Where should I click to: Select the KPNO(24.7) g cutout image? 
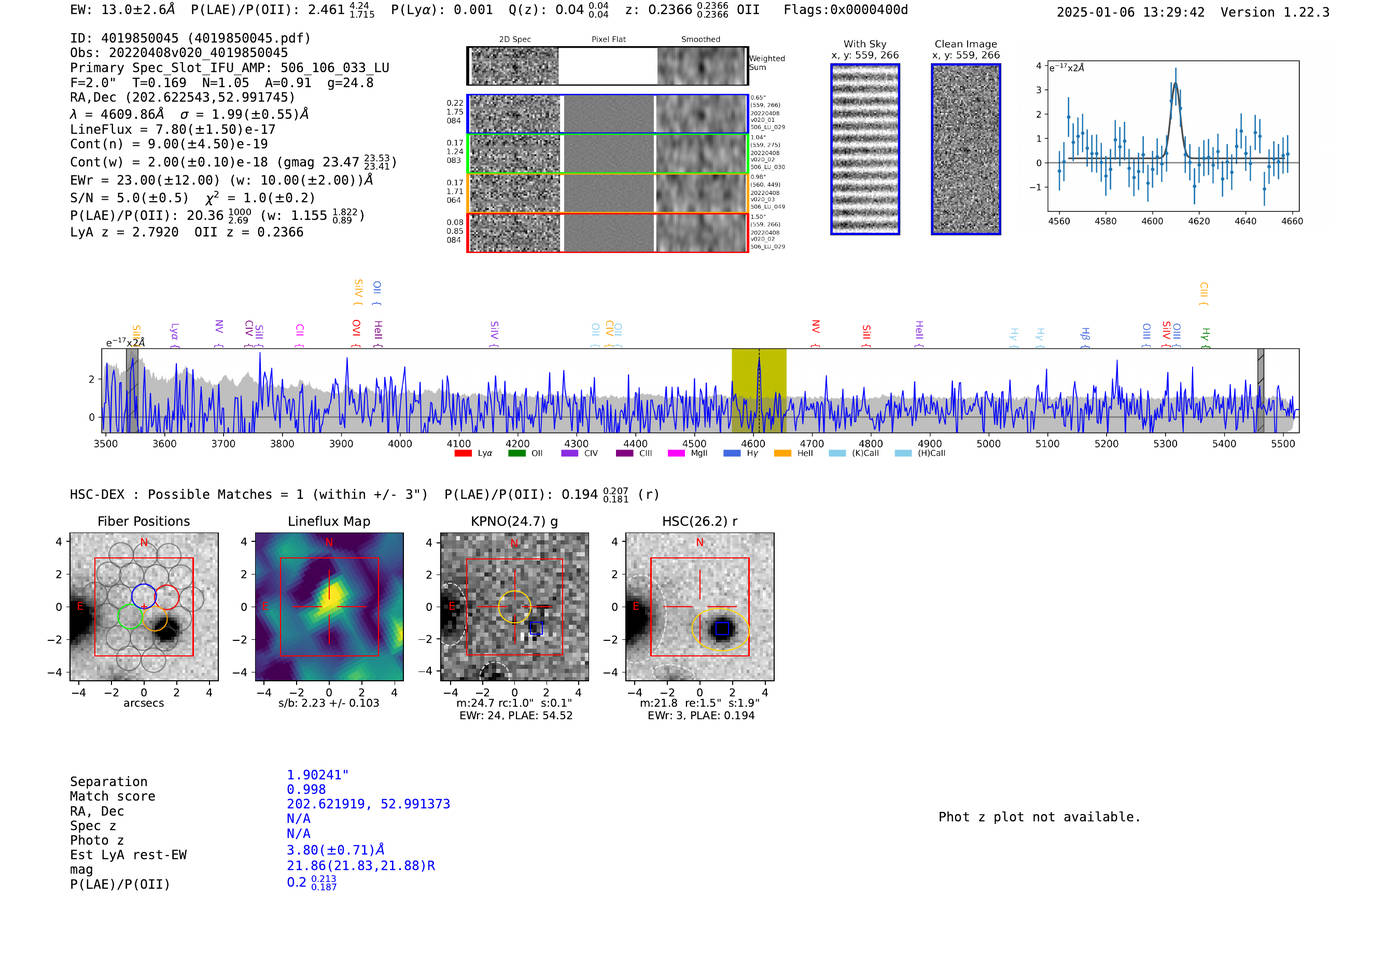point(514,607)
